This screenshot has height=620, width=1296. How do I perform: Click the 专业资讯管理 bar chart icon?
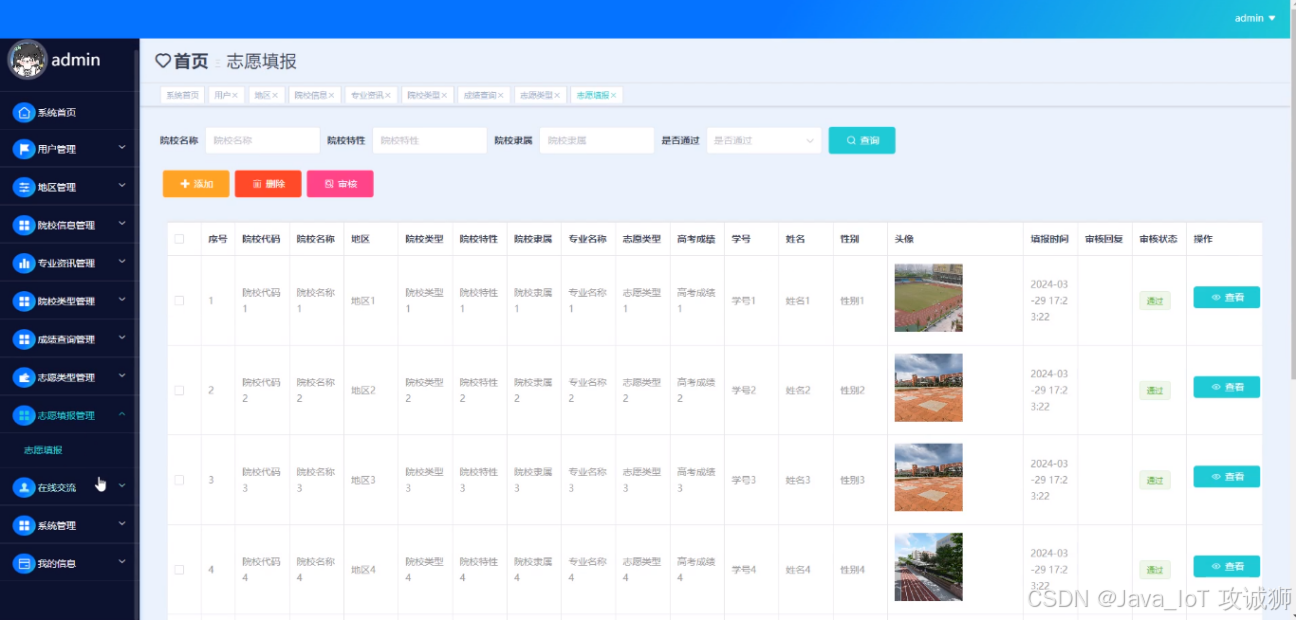pyautogui.click(x=24, y=263)
